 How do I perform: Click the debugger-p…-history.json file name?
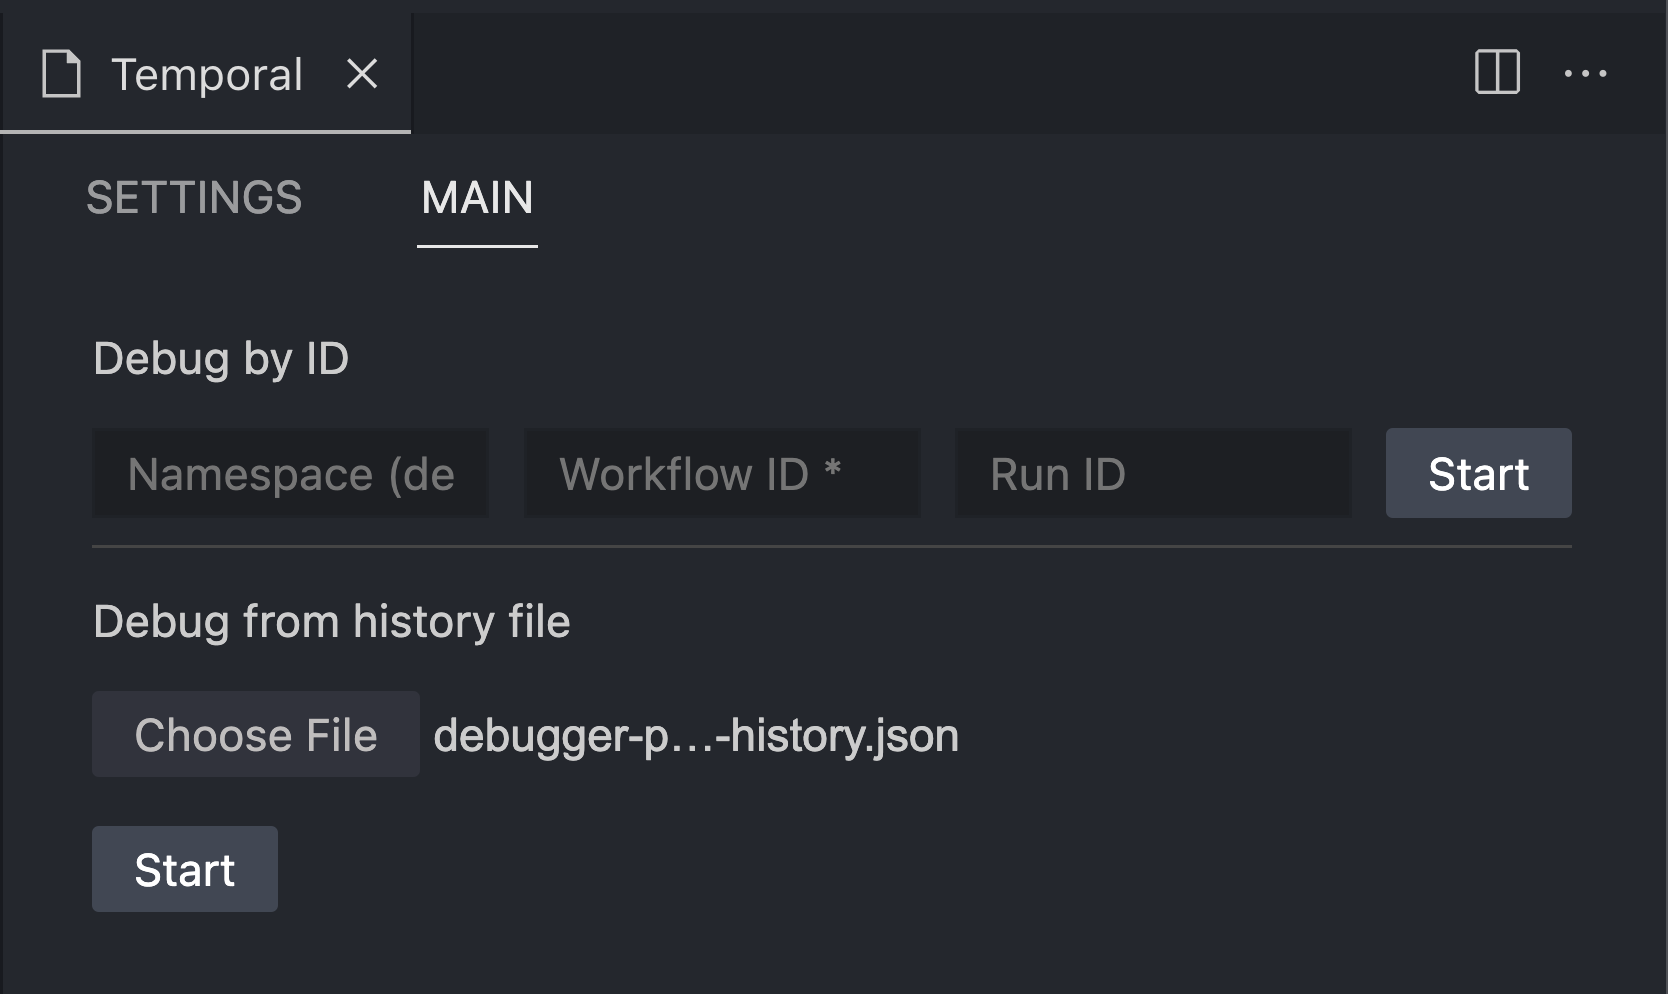[x=696, y=736]
